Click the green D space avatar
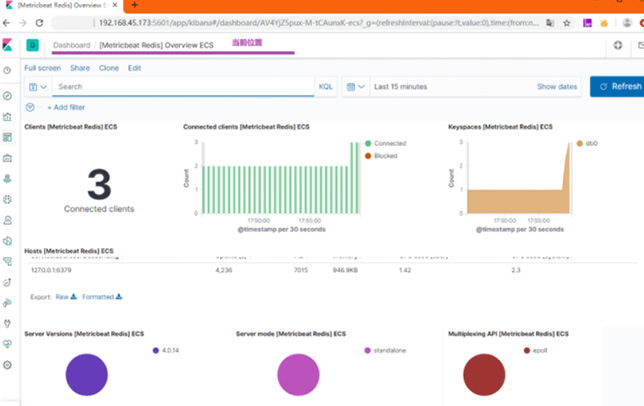The image size is (644, 406). click(x=32, y=45)
